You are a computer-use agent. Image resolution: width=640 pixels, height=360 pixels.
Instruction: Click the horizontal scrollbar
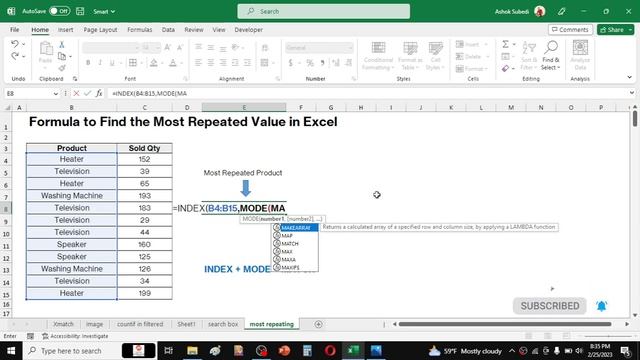(x=504, y=324)
